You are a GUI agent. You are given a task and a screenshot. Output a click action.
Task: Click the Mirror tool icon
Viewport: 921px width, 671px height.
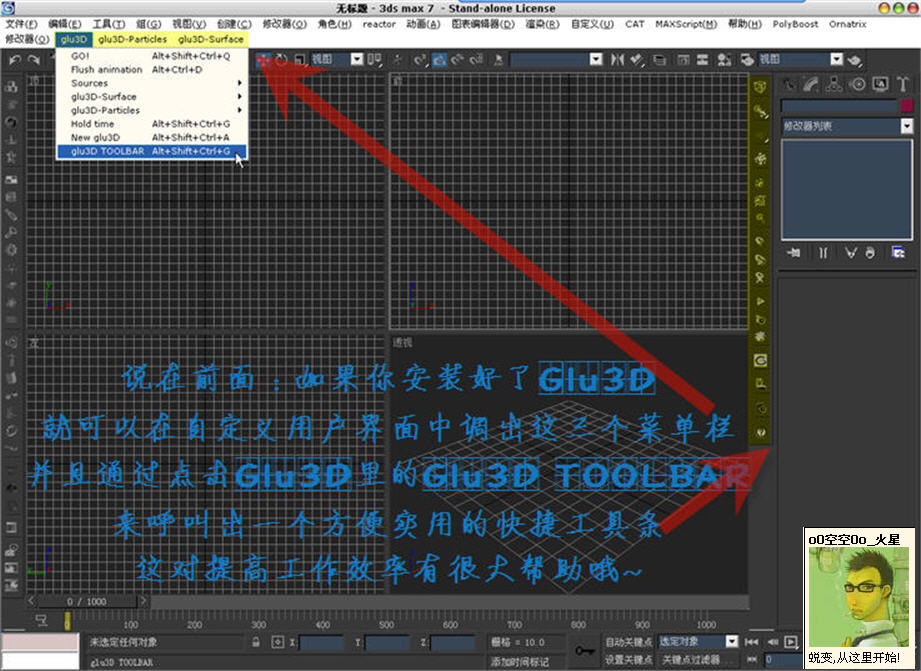pyautogui.click(x=617, y=60)
